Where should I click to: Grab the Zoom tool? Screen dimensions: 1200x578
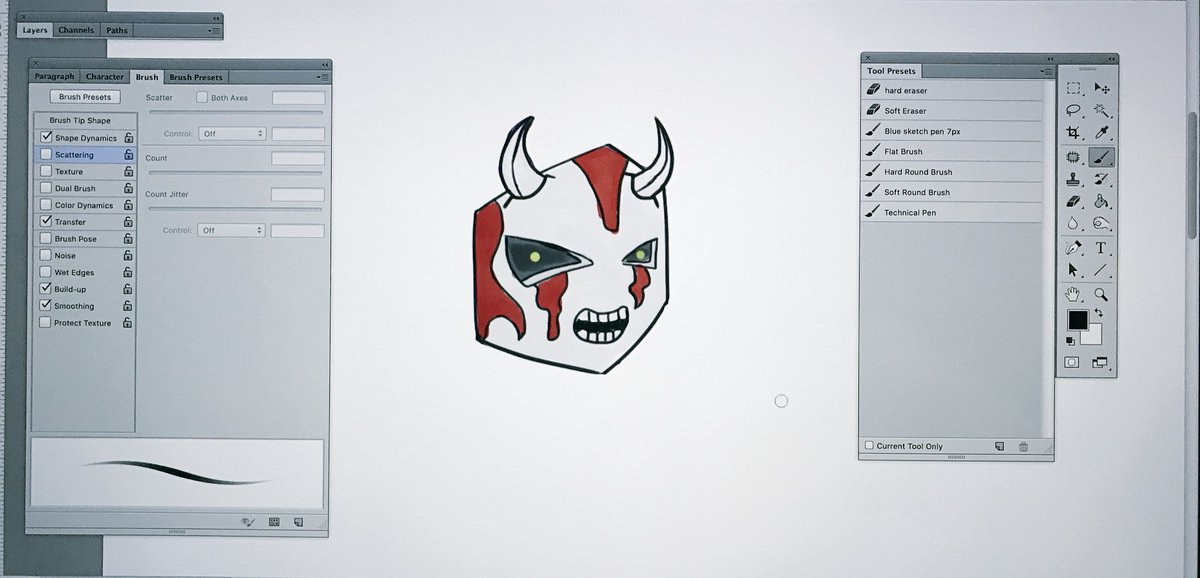pyautogui.click(x=1099, y=296)
